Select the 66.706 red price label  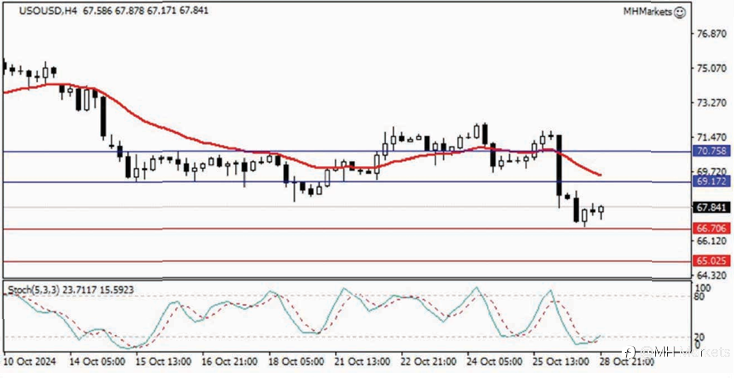pyautogui.click(x=712, y=229)
